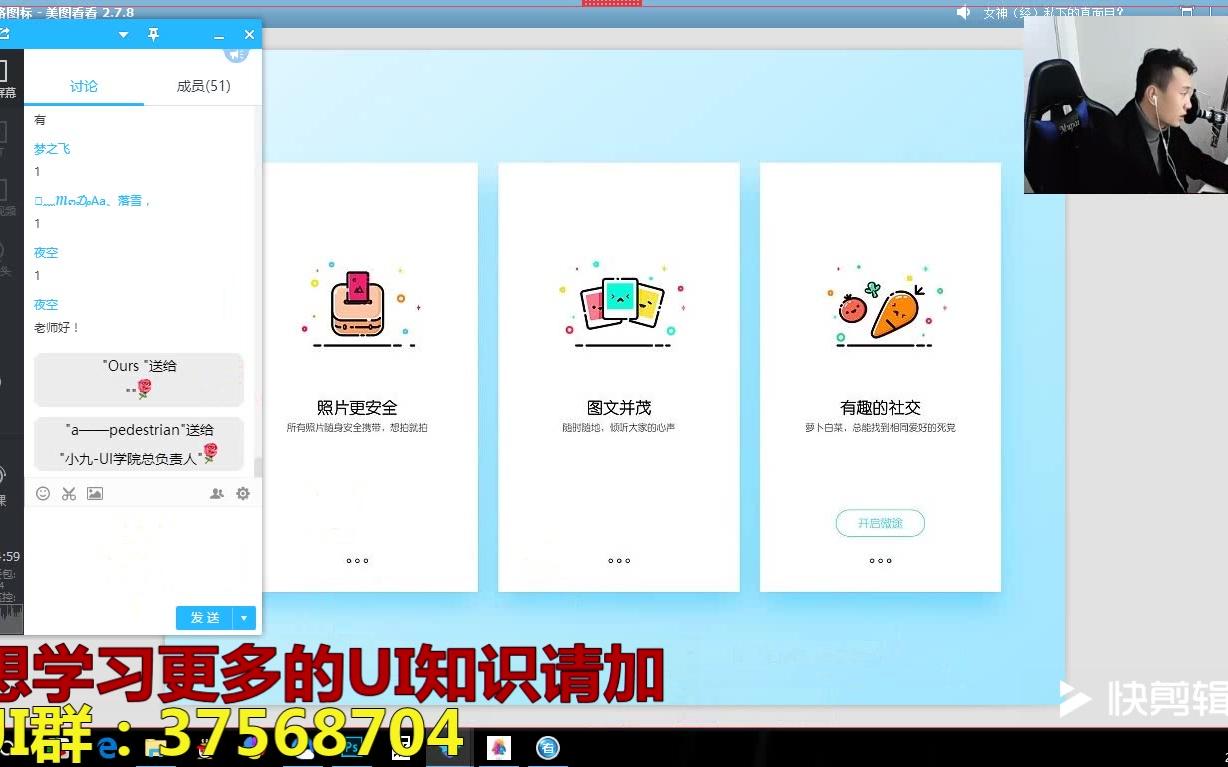The width and height of the screenshot is (1228, 767).
Task: Click the 开启微途 button
Action: pos(879,523)
